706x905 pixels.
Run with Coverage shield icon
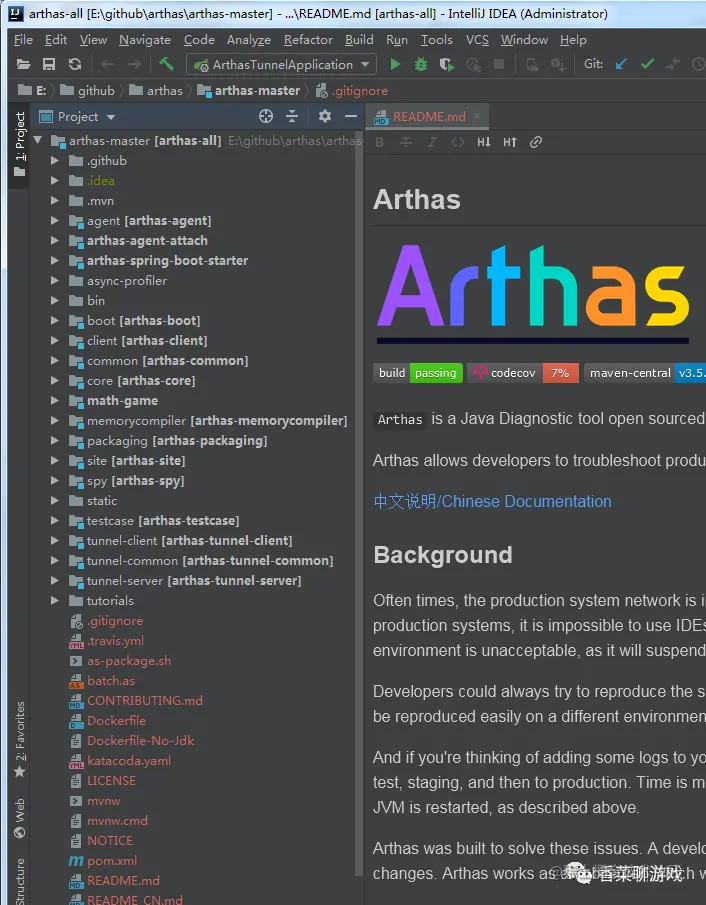click(447, 64)
